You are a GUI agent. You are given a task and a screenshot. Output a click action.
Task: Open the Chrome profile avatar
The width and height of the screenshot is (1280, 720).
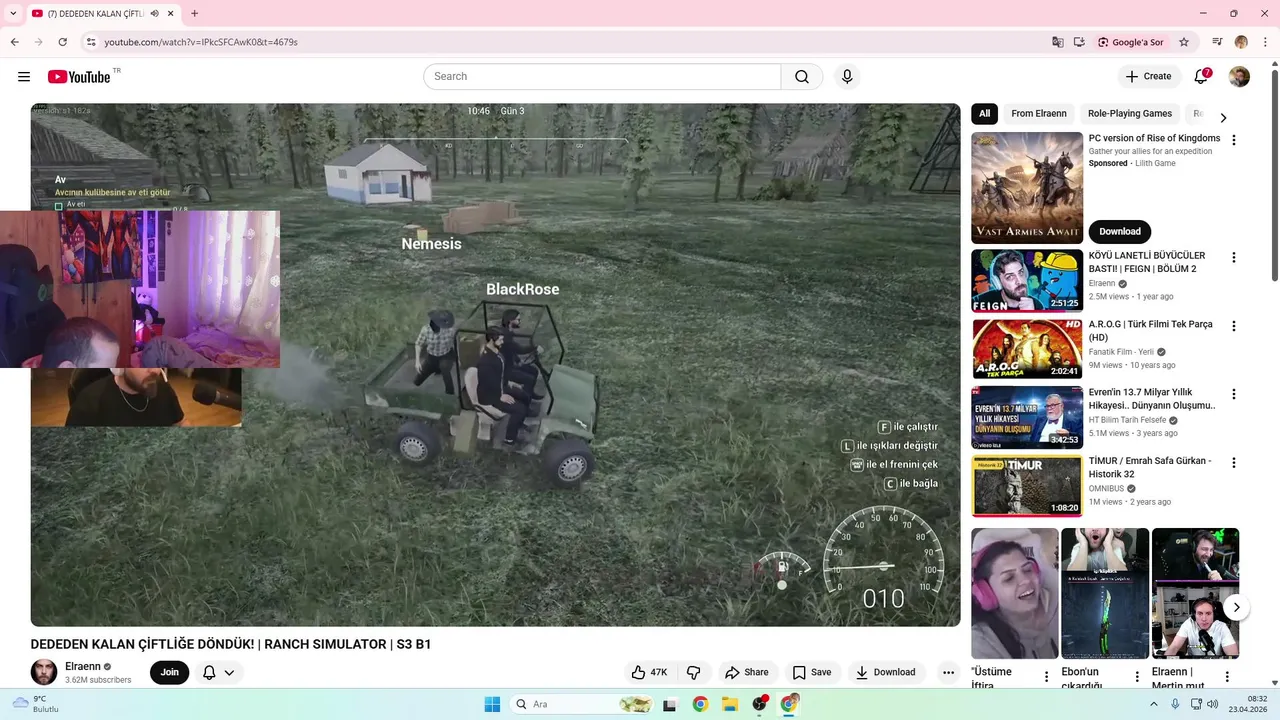1241,42
